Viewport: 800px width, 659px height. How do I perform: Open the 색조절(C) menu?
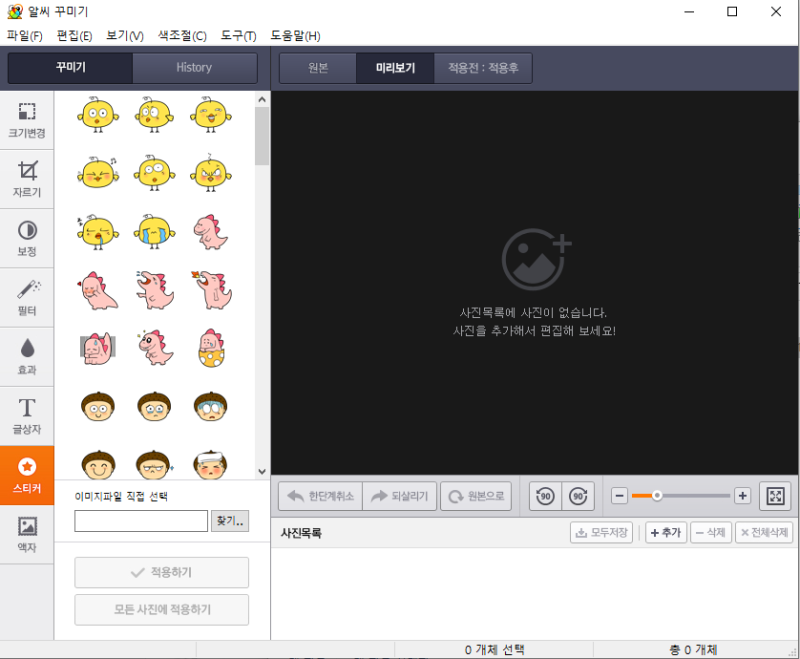coord(182,36)
